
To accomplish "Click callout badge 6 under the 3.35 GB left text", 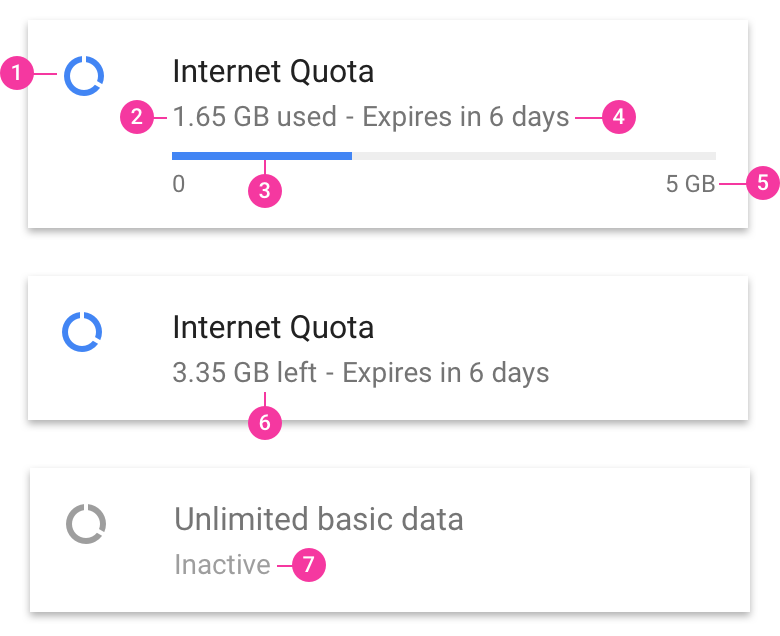I will [264, 423].
